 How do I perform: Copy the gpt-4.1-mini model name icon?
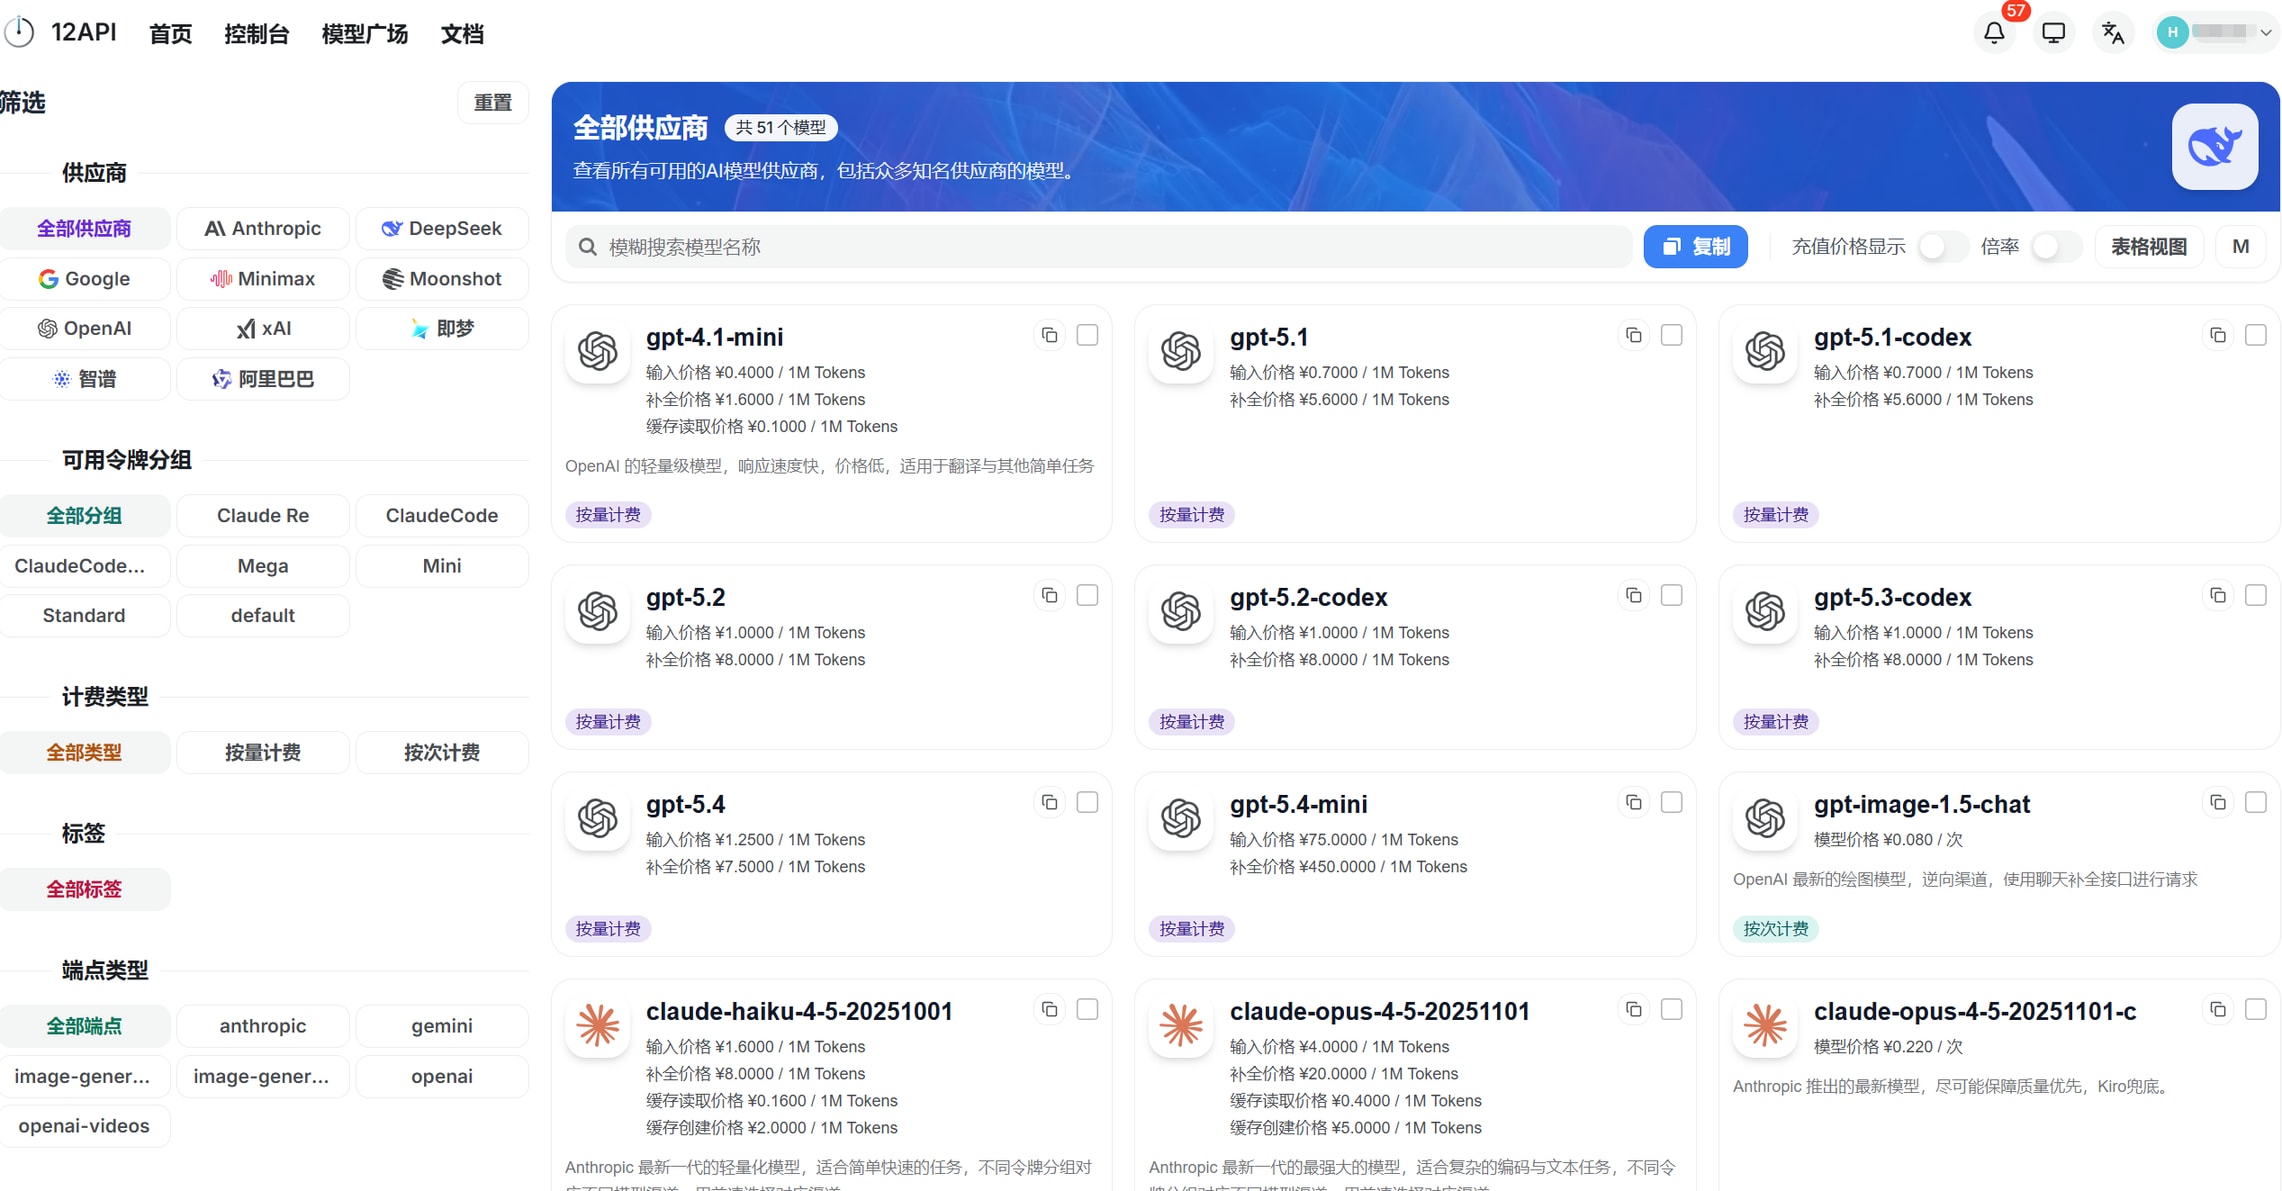pyautogui.click(x=1049, y=336)
